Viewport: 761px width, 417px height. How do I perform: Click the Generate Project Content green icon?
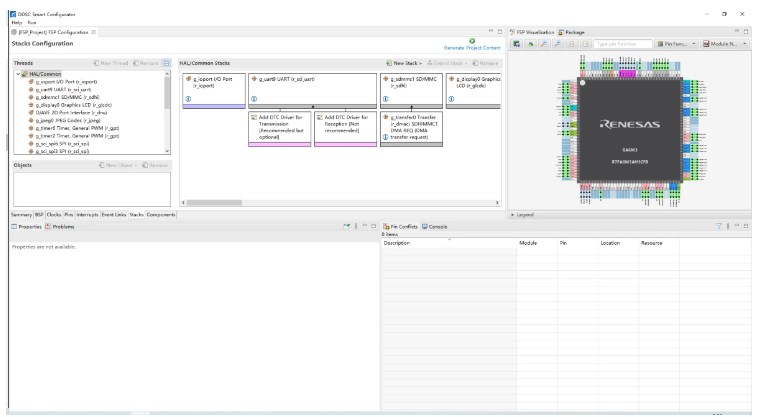(x=472, y=41)
